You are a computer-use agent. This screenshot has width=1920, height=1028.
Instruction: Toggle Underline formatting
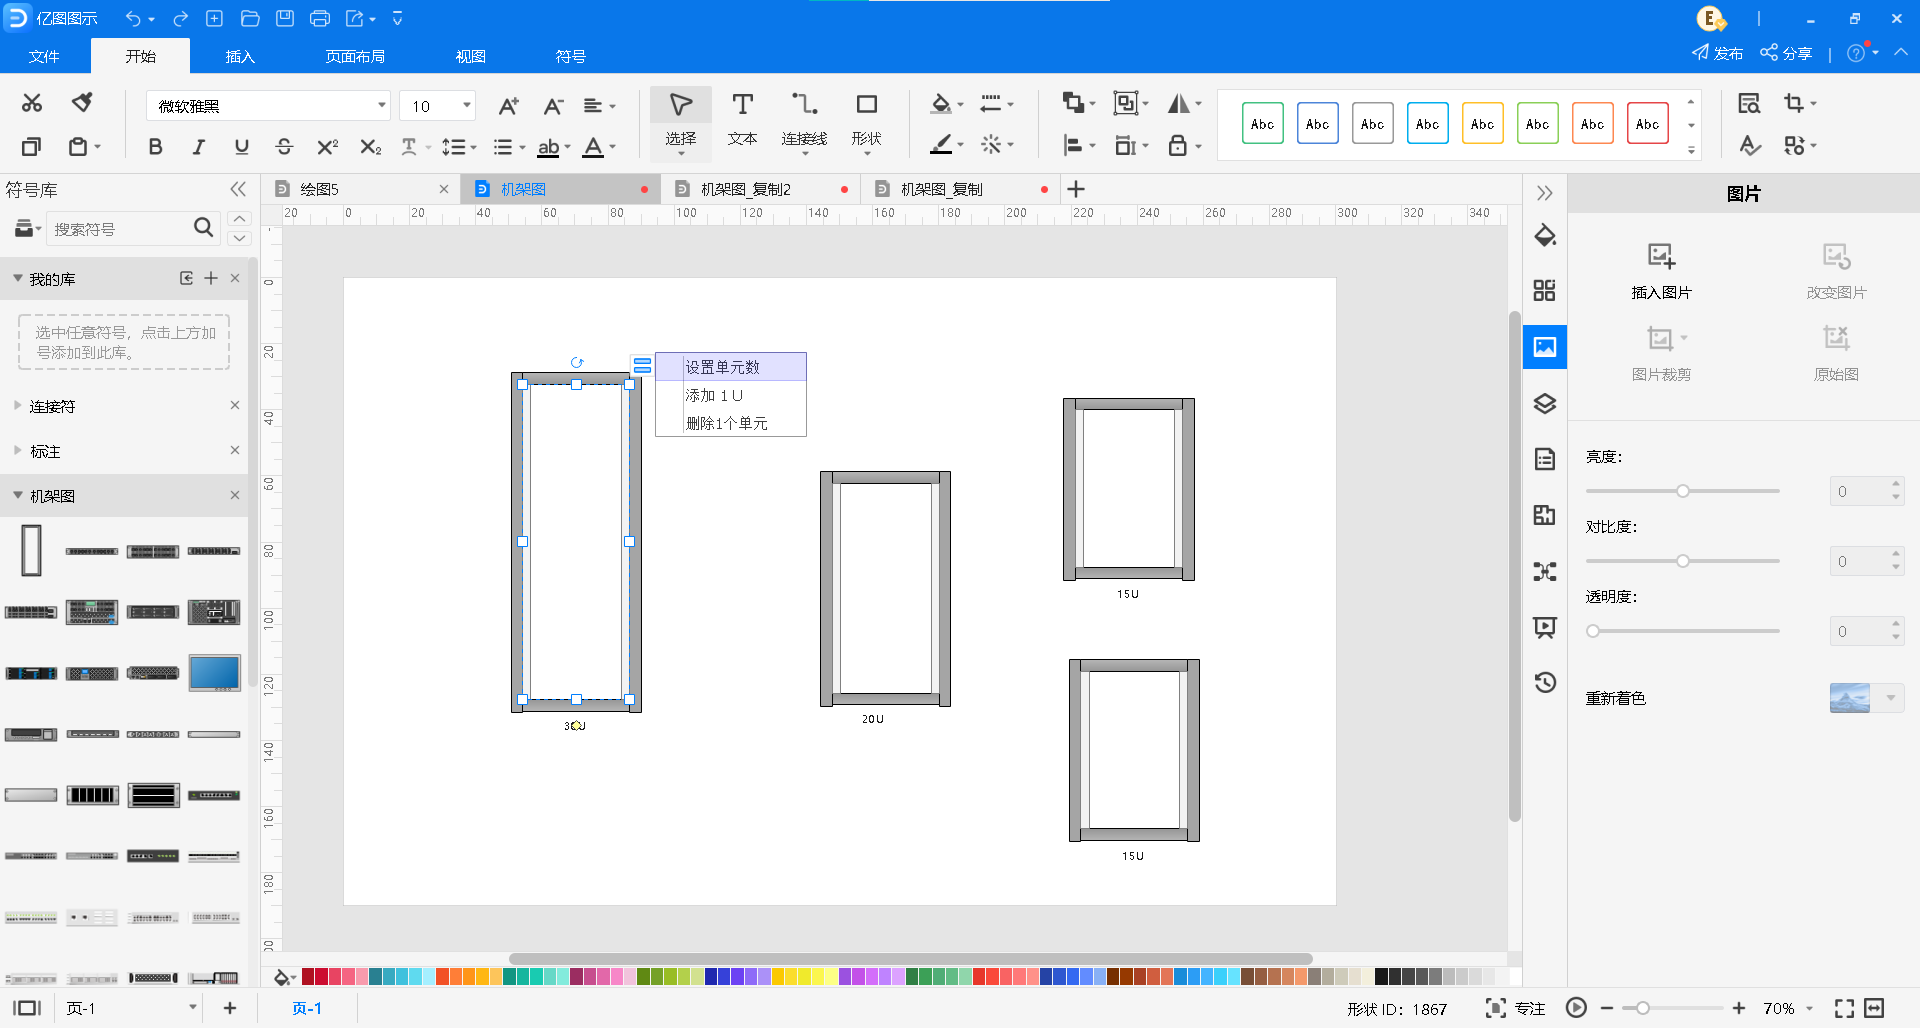[x=241, y=147]
